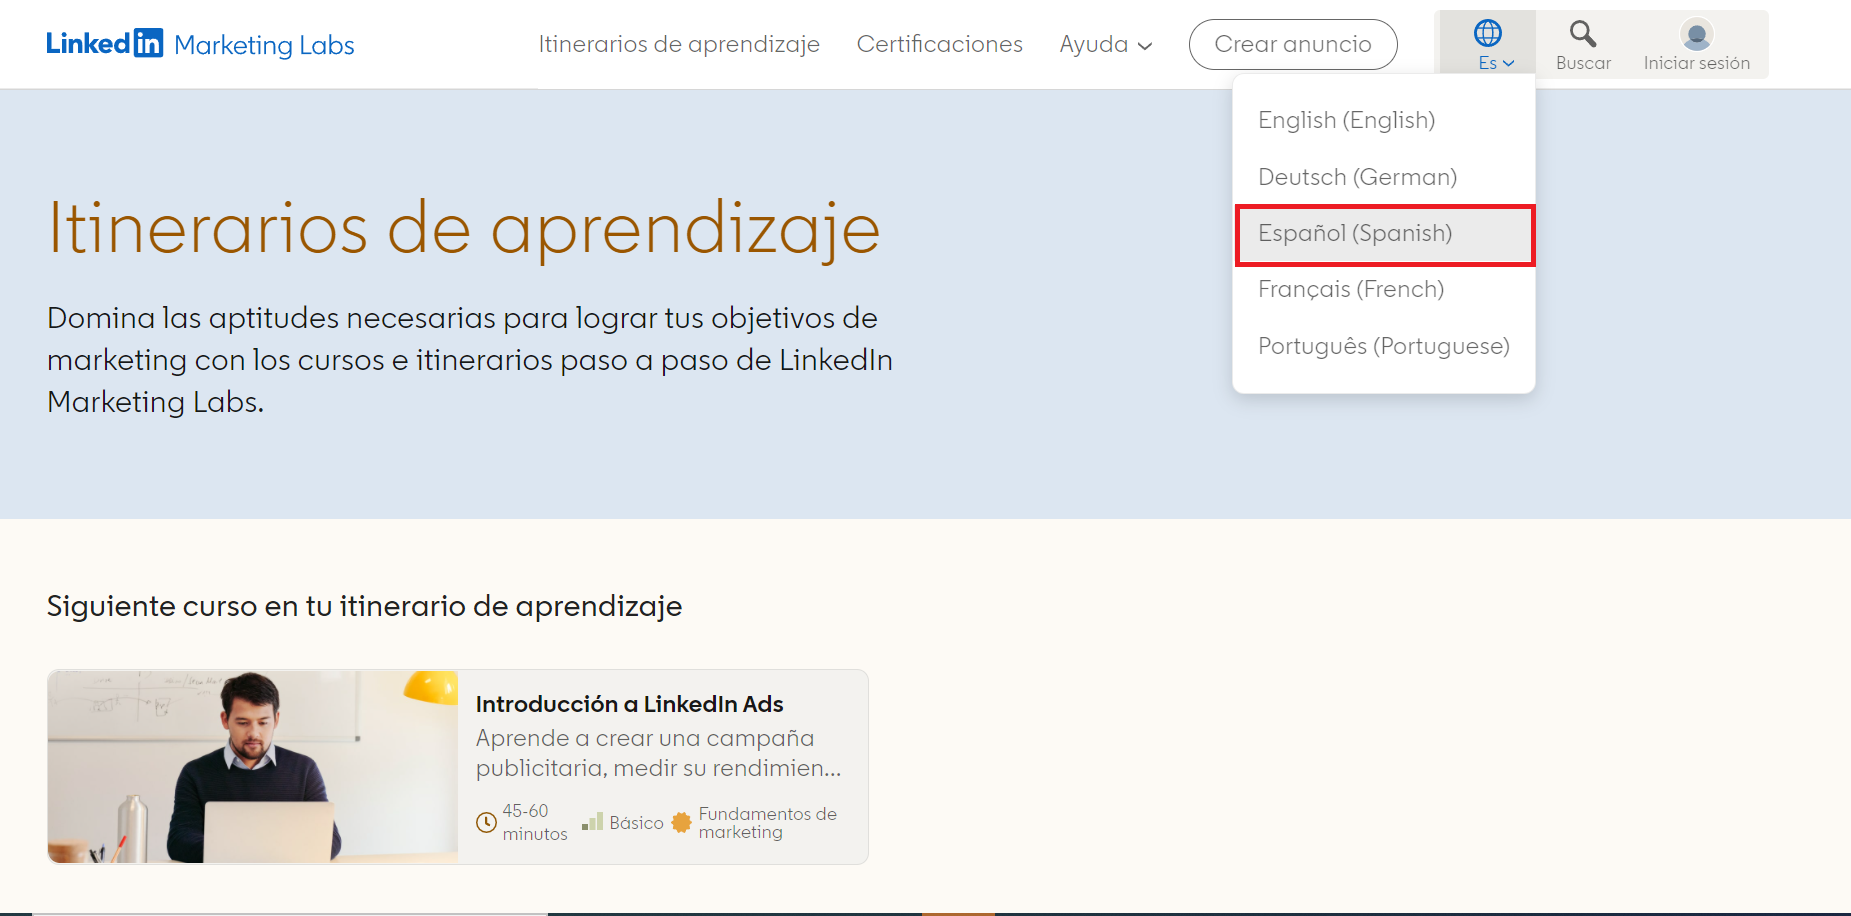Open Itinerarios de aprendizaje nav link
This screenshot has width=1851, height=916.
coord(679,45)
